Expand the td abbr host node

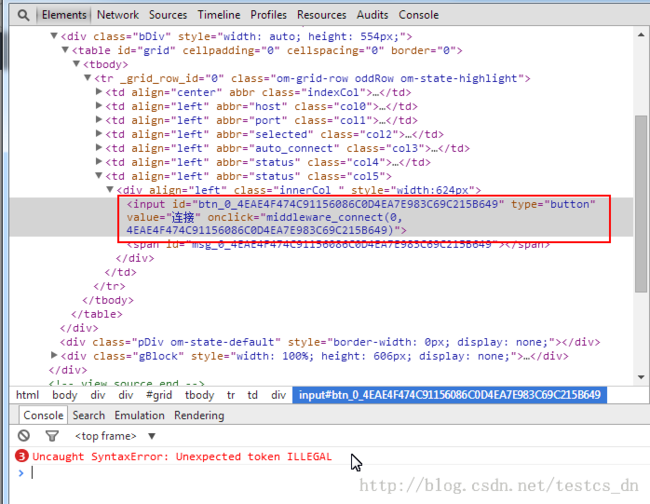[99, 106]
